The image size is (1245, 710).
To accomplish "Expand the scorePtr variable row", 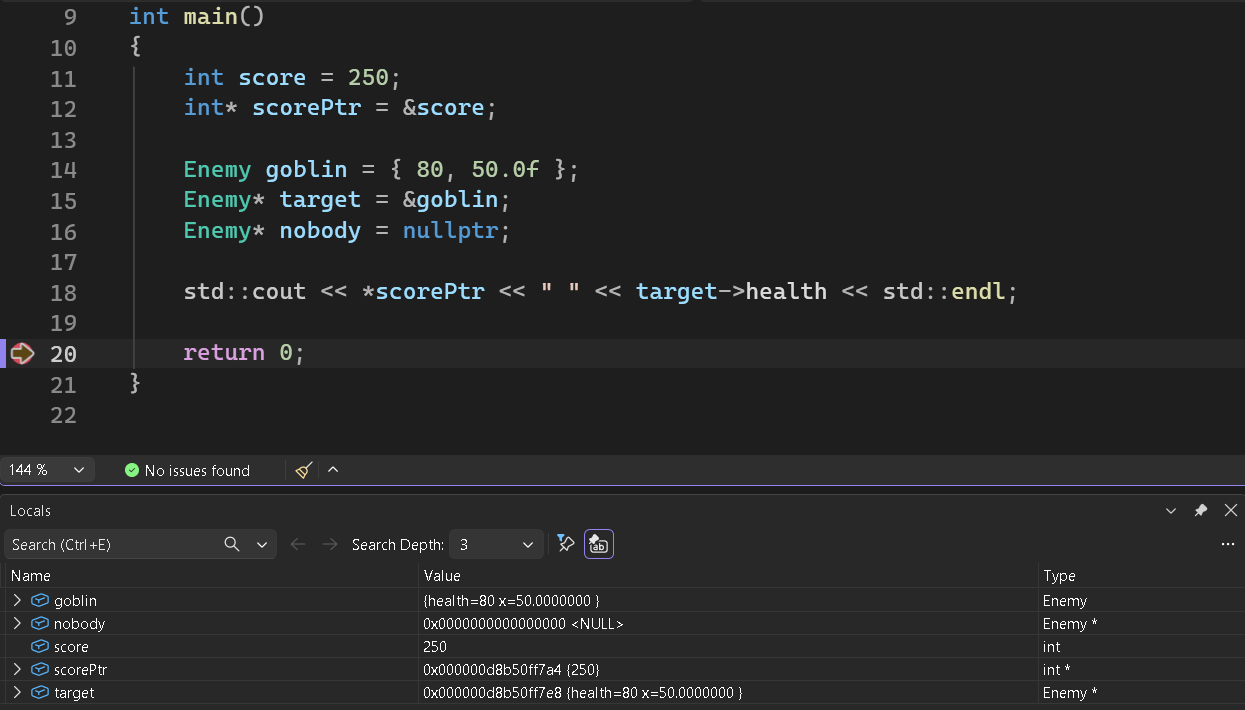I will point(17,669).
